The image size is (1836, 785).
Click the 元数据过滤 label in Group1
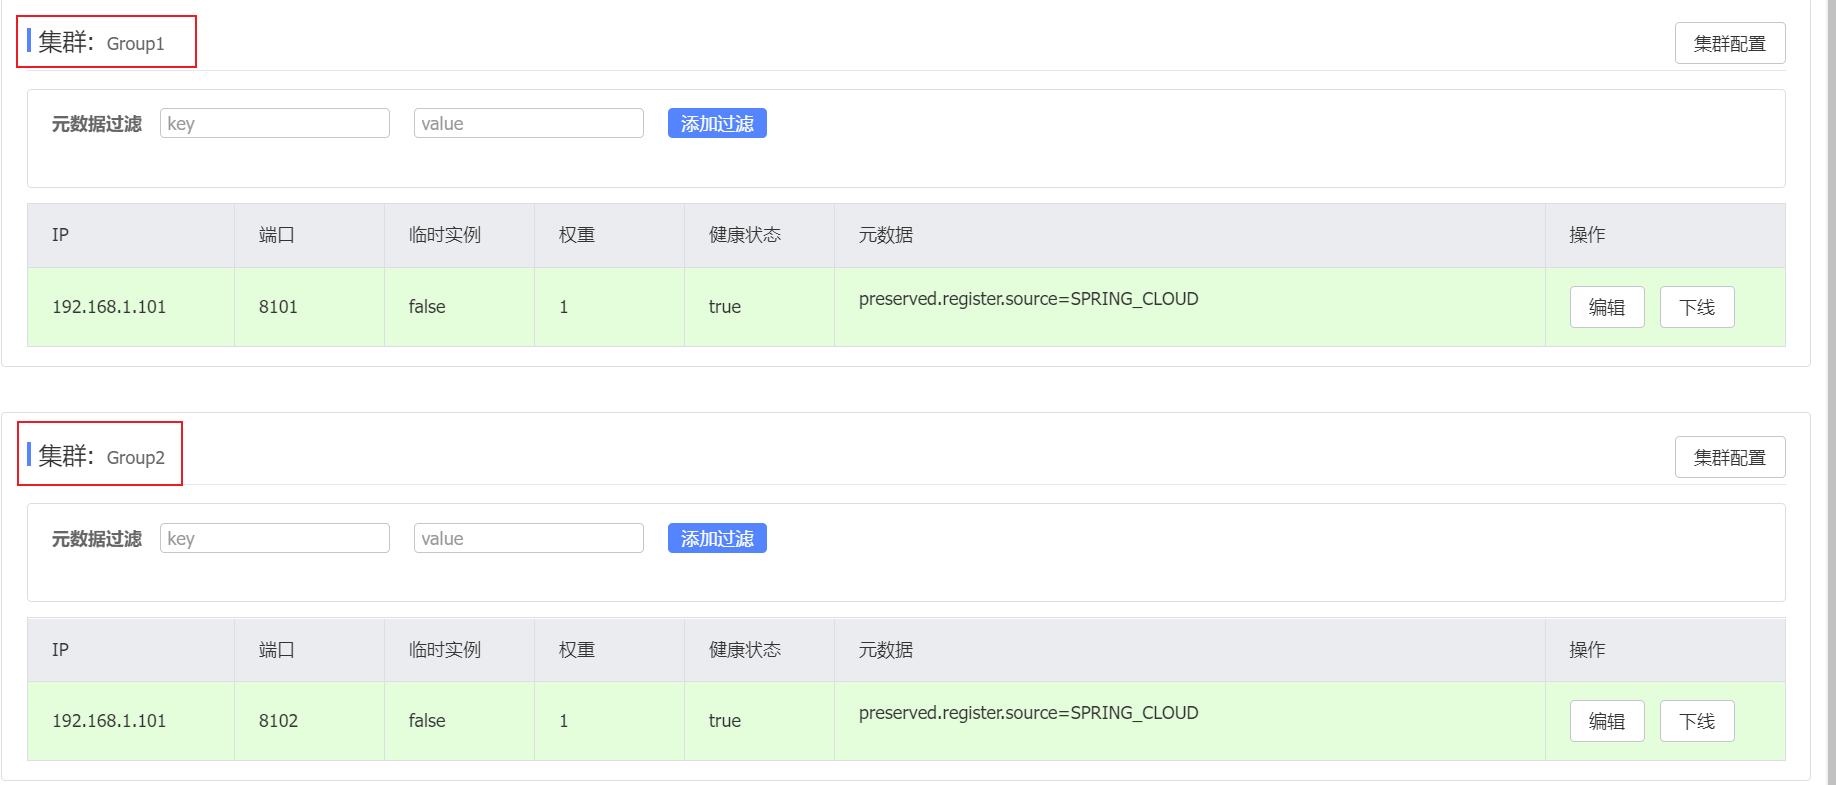[x=97, y=124]
